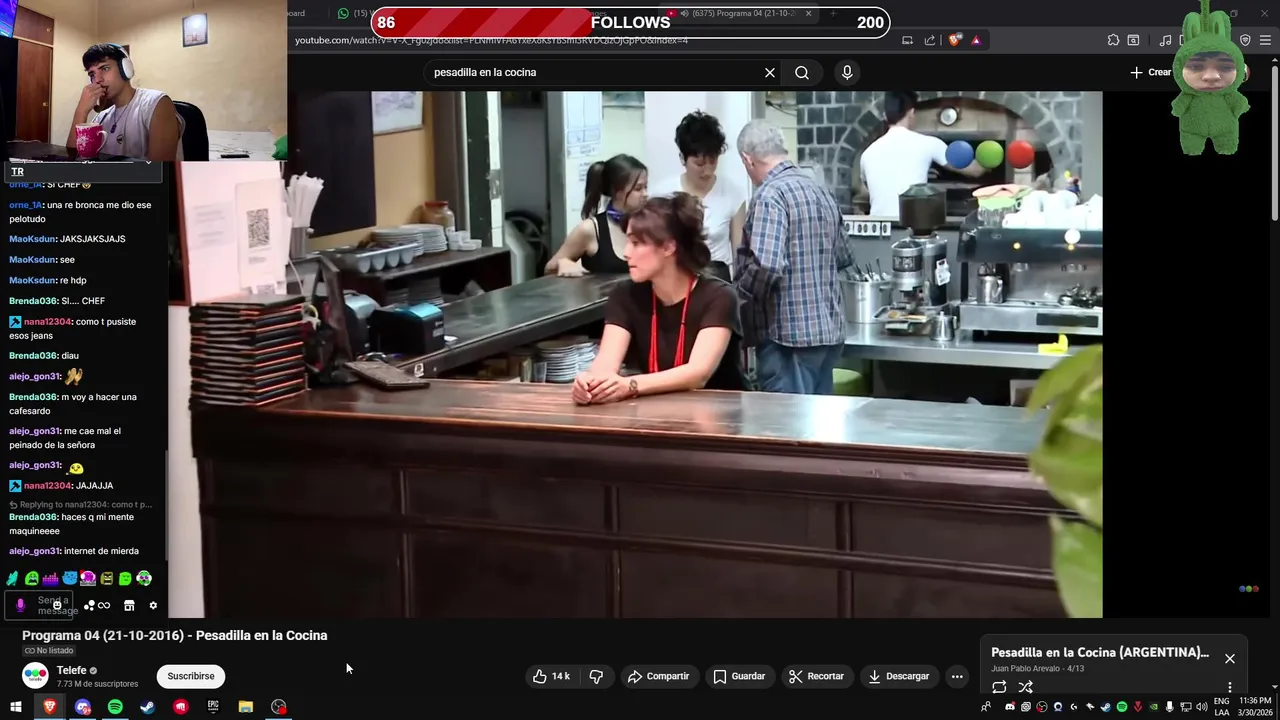Viewport: 1280px width, 720px height.
Task: Open the Brave hamburger main menu
Action: (1266, 40)
